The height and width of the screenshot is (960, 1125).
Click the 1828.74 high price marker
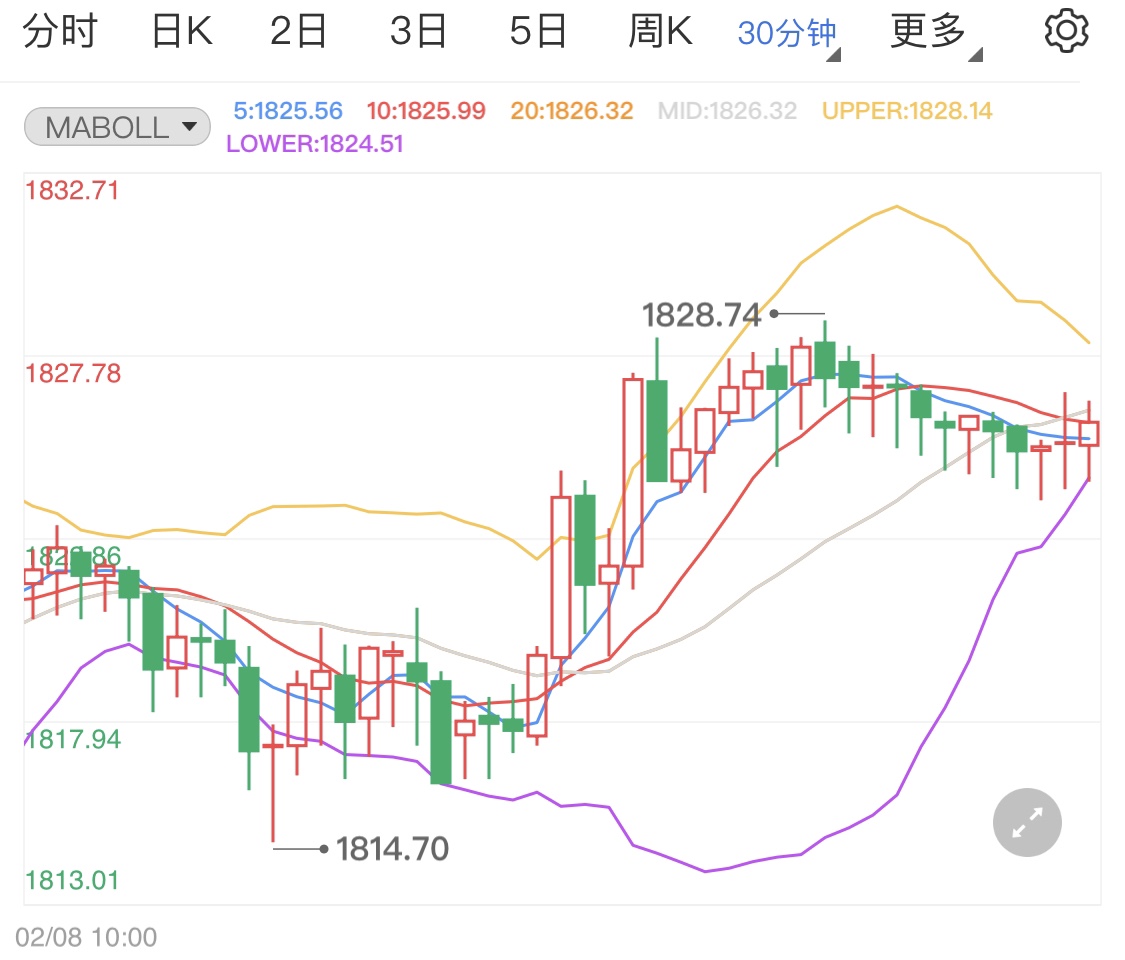(x=701, y=315)
